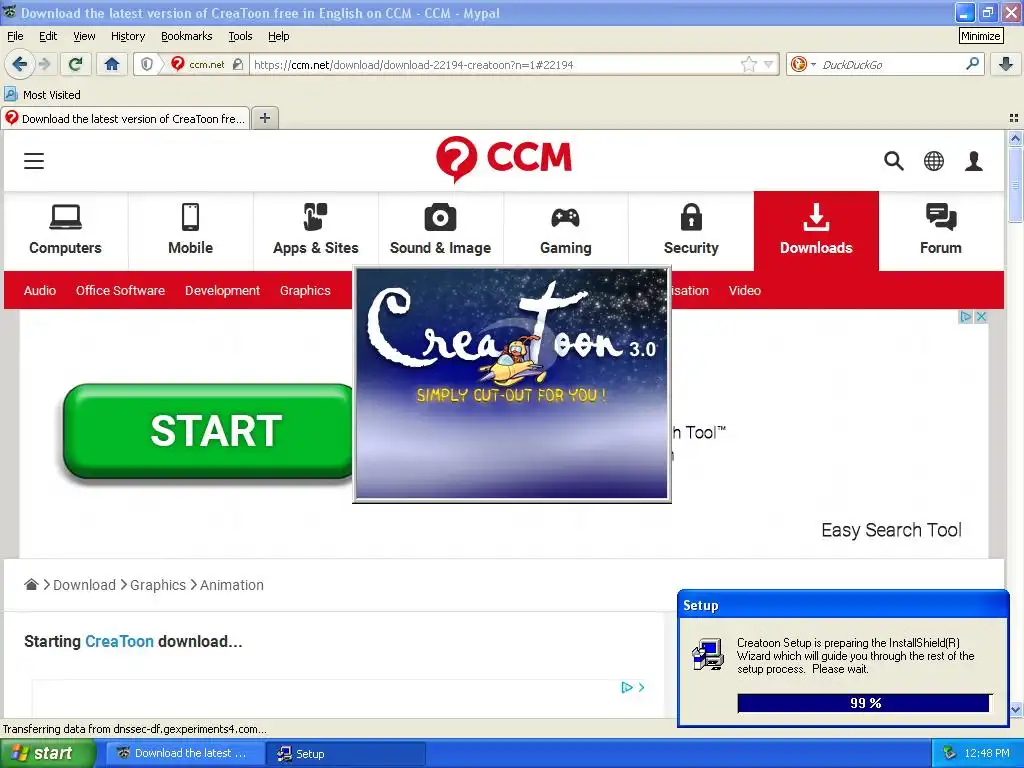Go to the Download breadcrumb
This screenshot has width=1024, height=768.
[x=84, y=585]
